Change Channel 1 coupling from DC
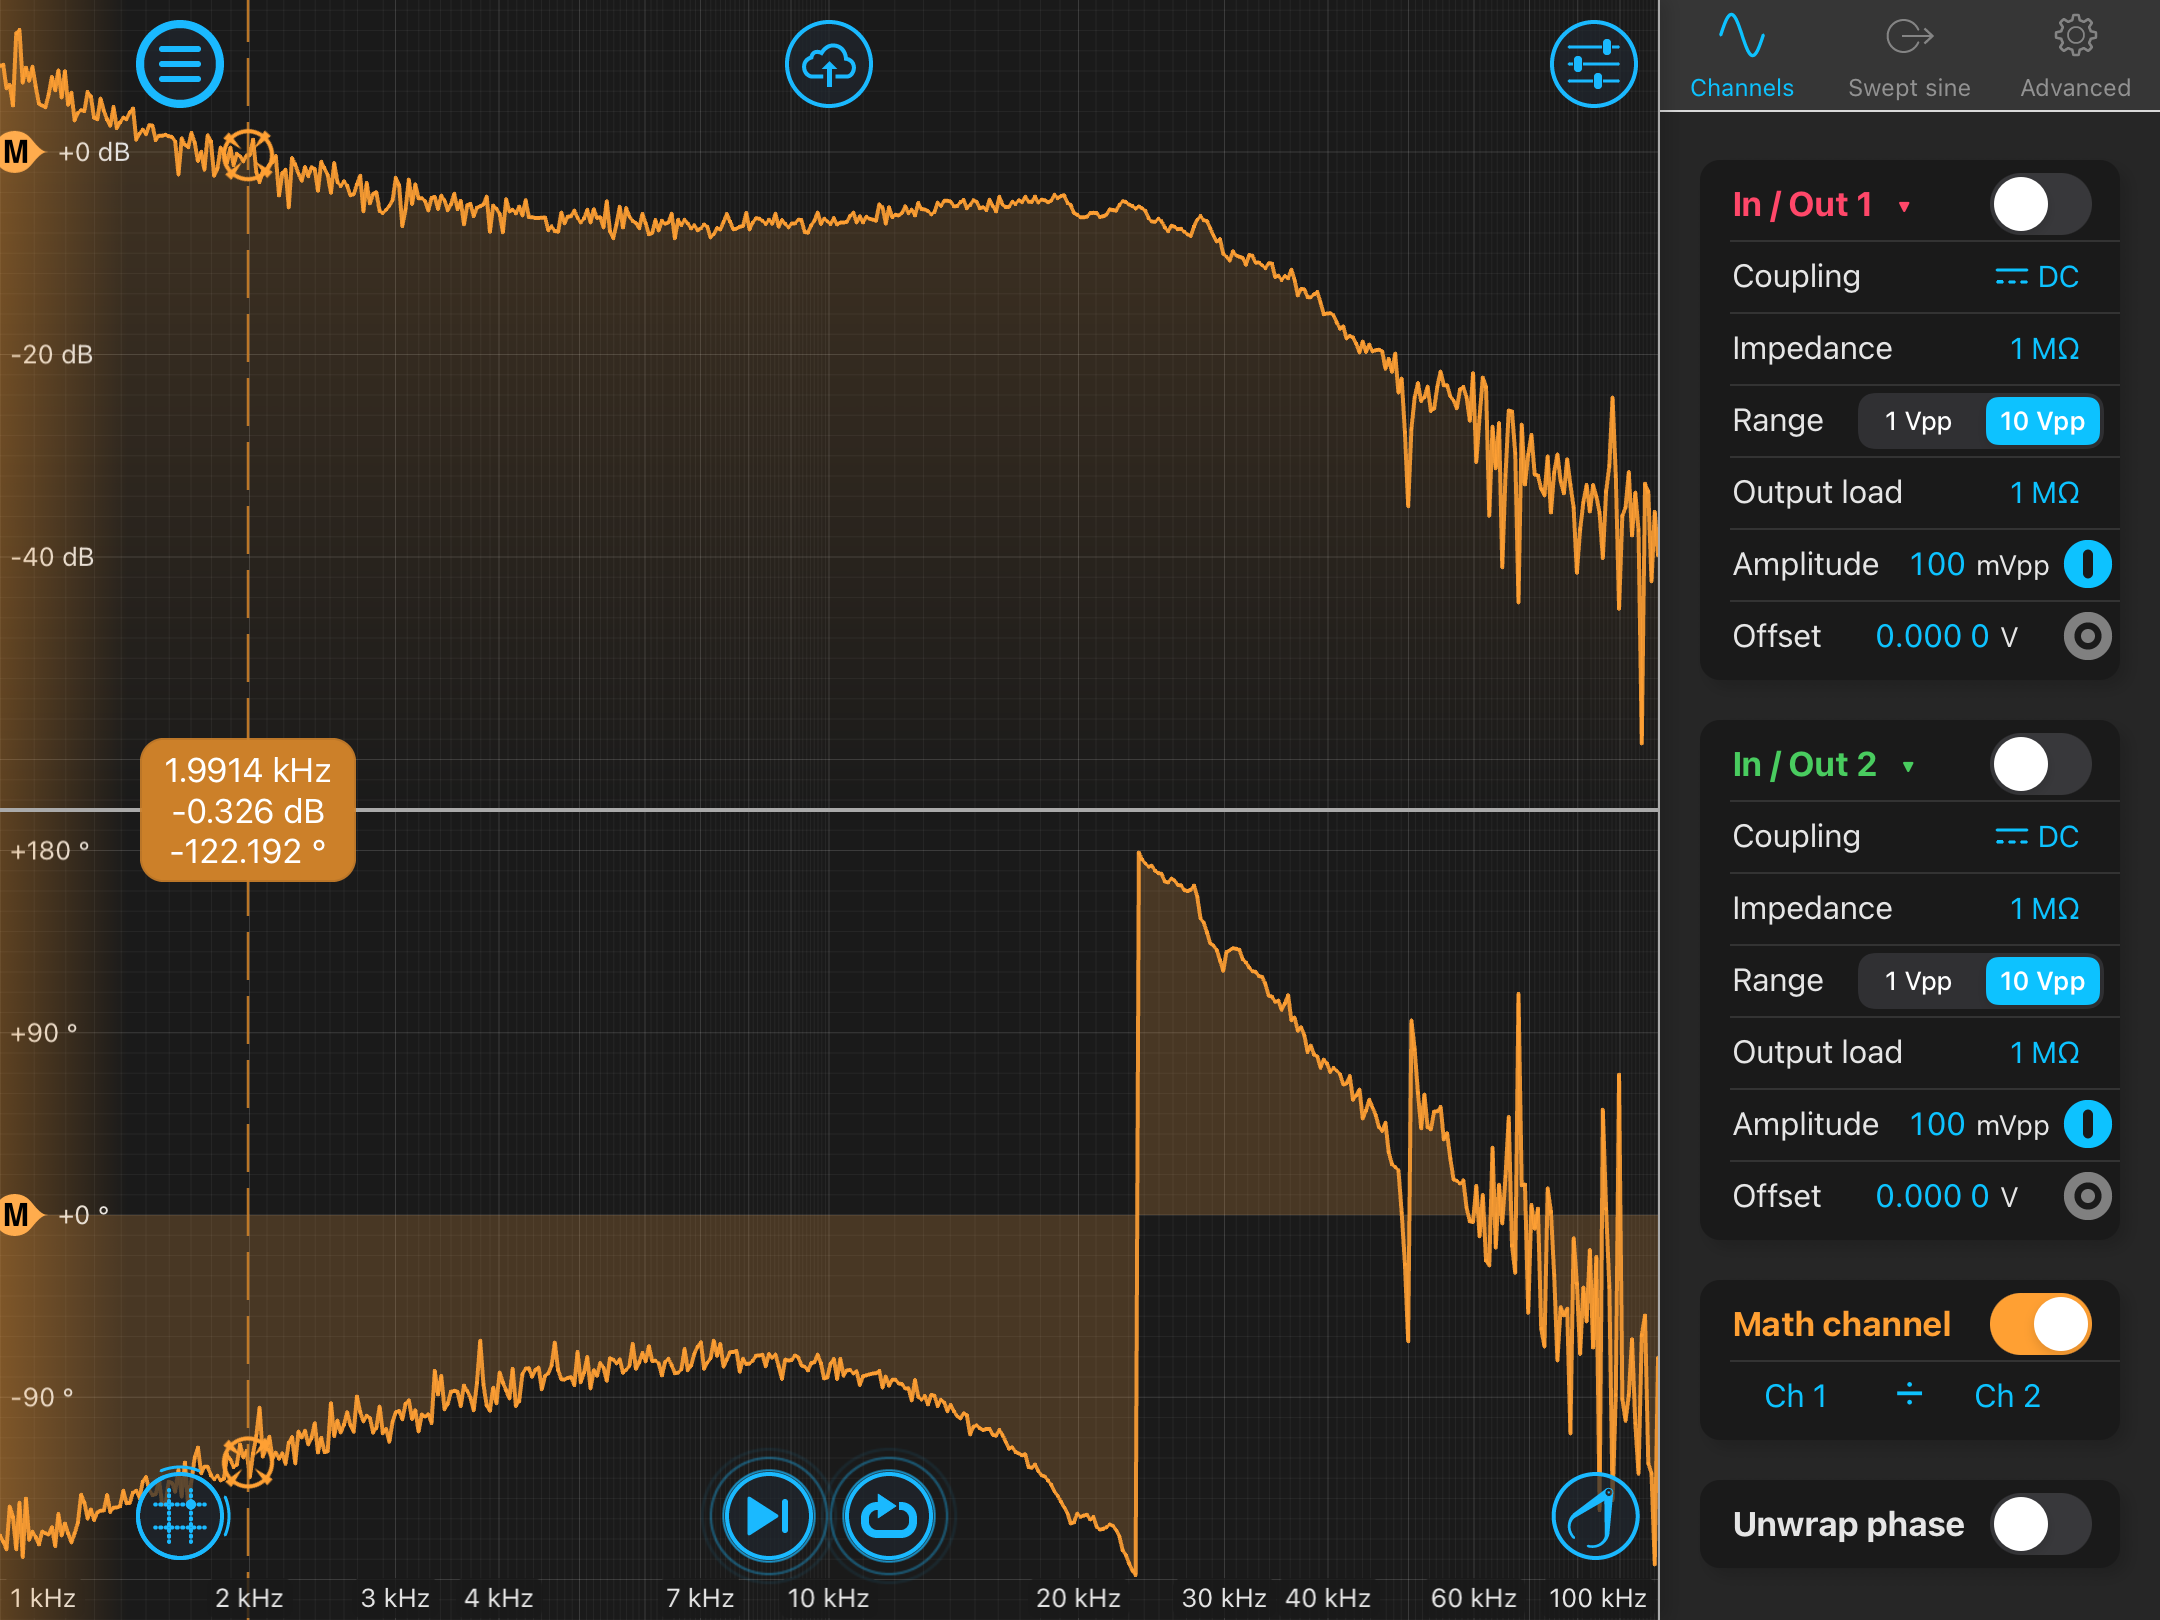2160x1620 pixels. pyautogui.click(x=2037, y=277)
